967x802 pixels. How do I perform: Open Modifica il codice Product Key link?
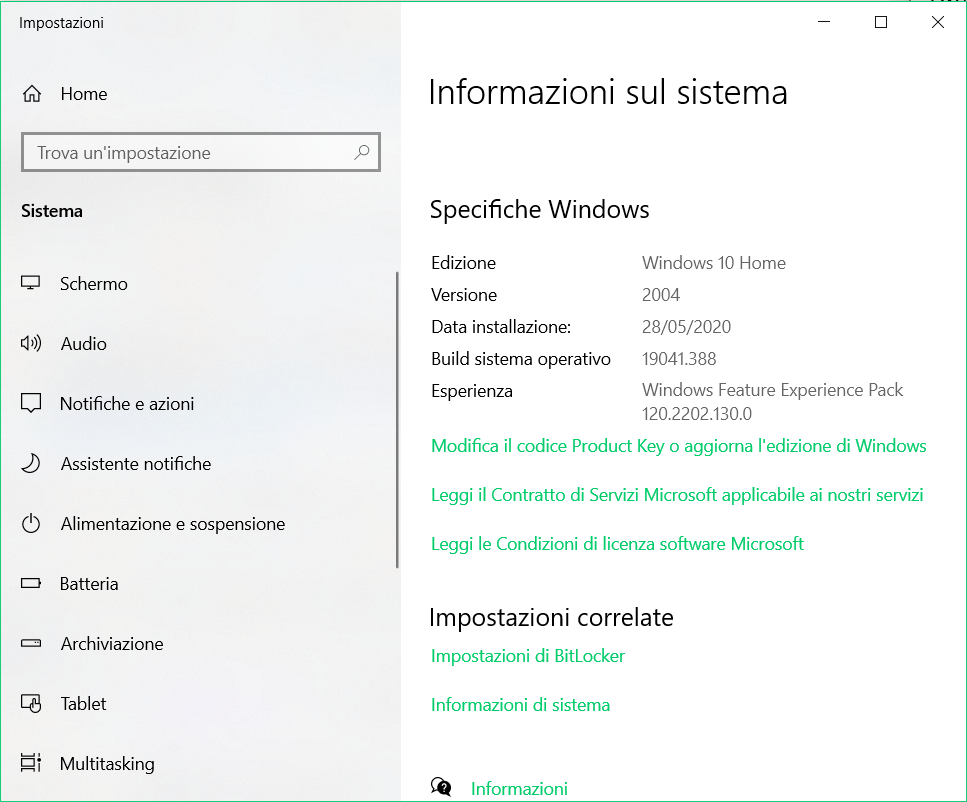678,445
